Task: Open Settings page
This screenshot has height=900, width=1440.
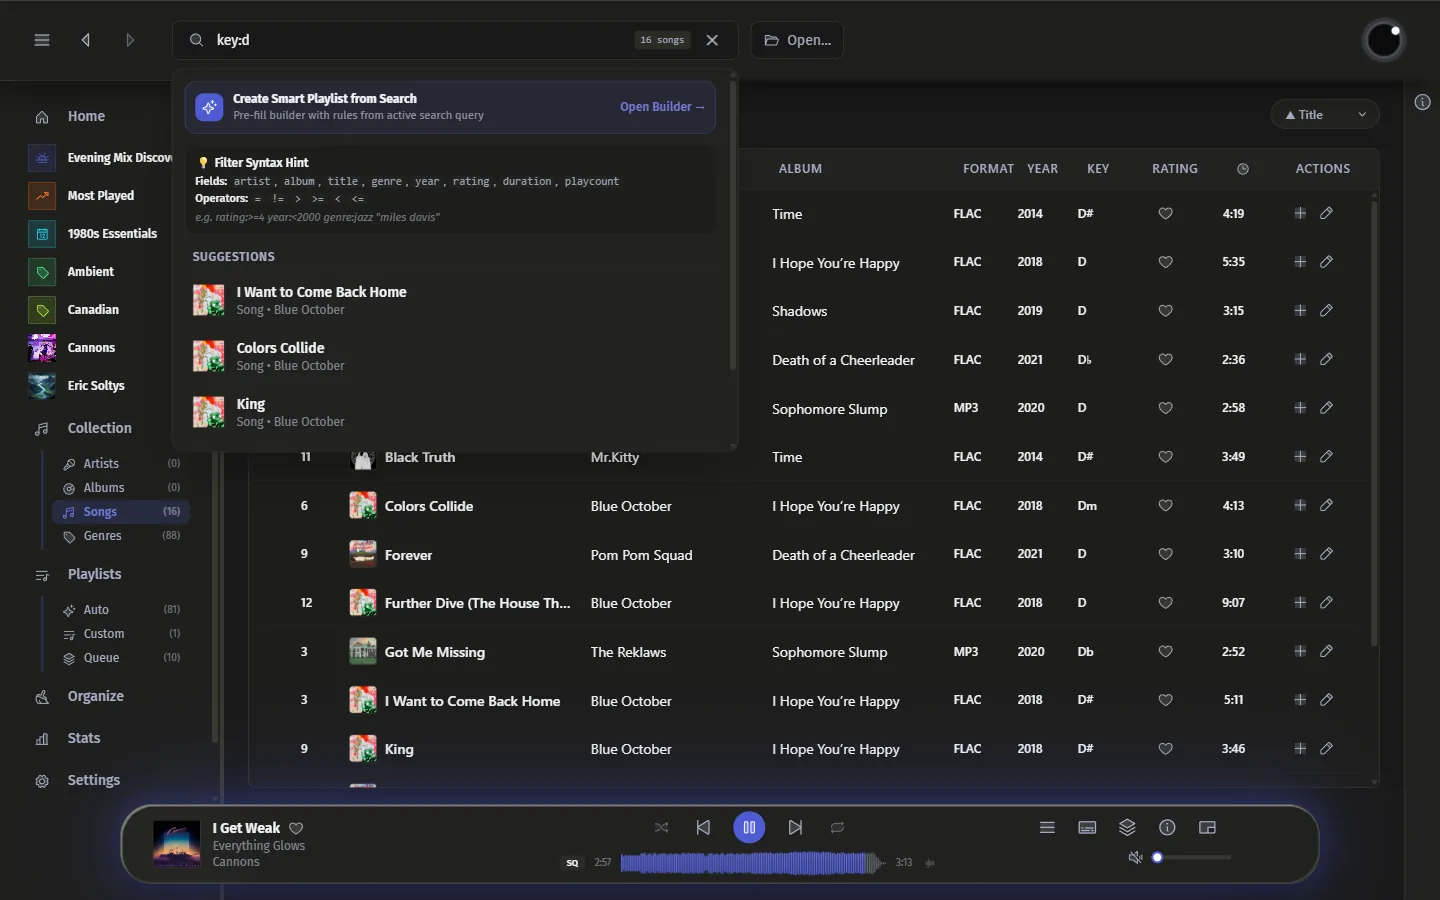Action: click(x=93, y=780)
